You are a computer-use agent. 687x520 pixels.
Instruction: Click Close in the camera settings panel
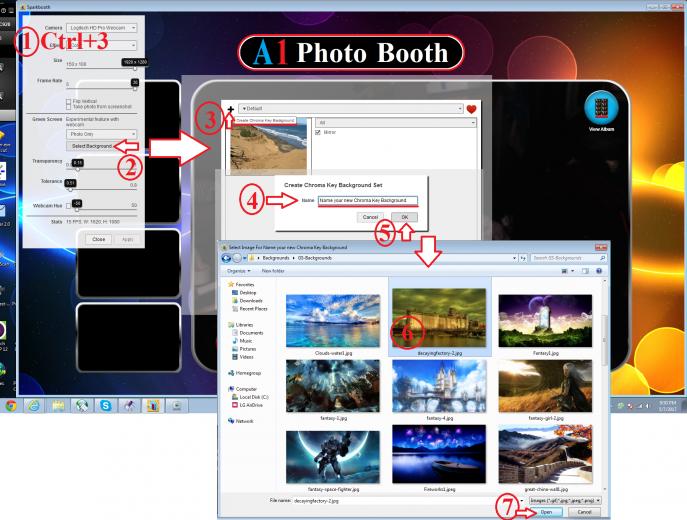point(99,239)
